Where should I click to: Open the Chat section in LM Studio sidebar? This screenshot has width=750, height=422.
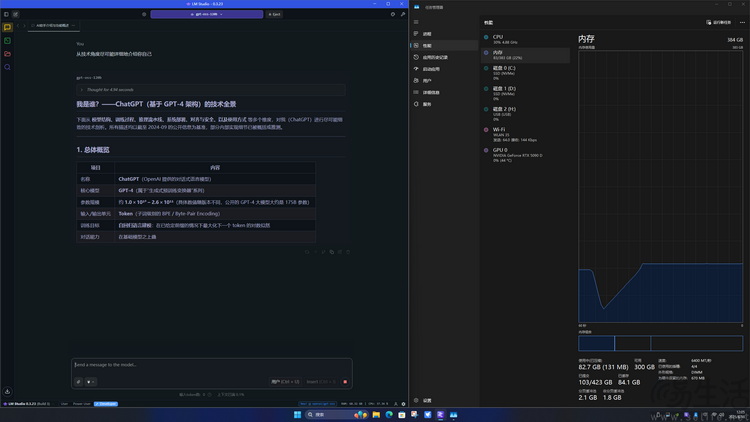pos(7,28)
